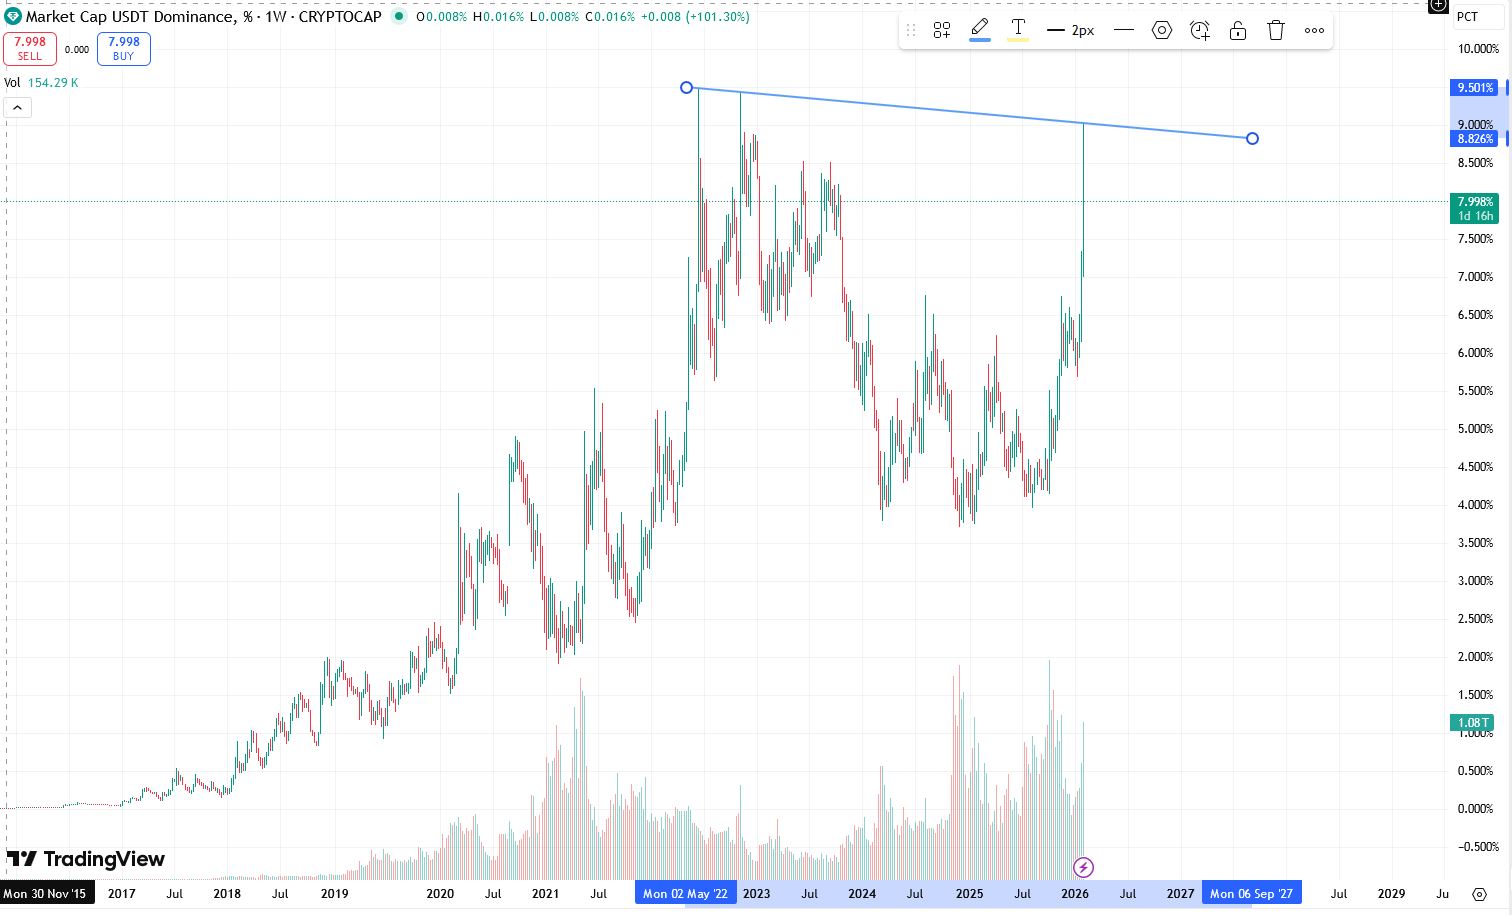Open the drawing templates icon

tap(941, 30)
